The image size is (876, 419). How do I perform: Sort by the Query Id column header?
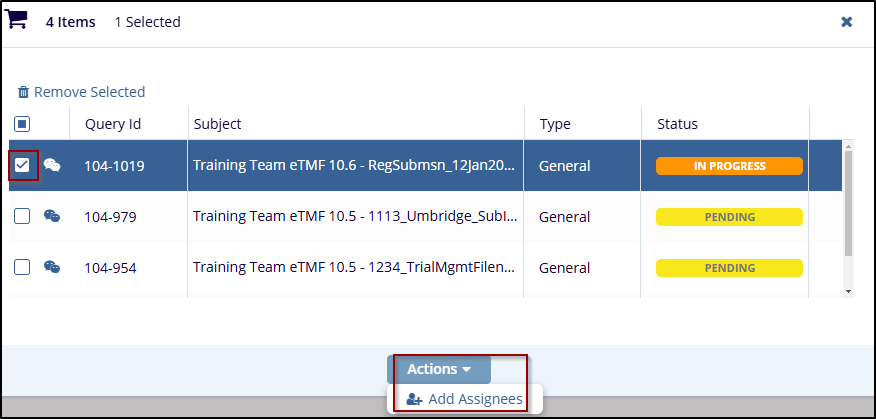pos(113,124)
